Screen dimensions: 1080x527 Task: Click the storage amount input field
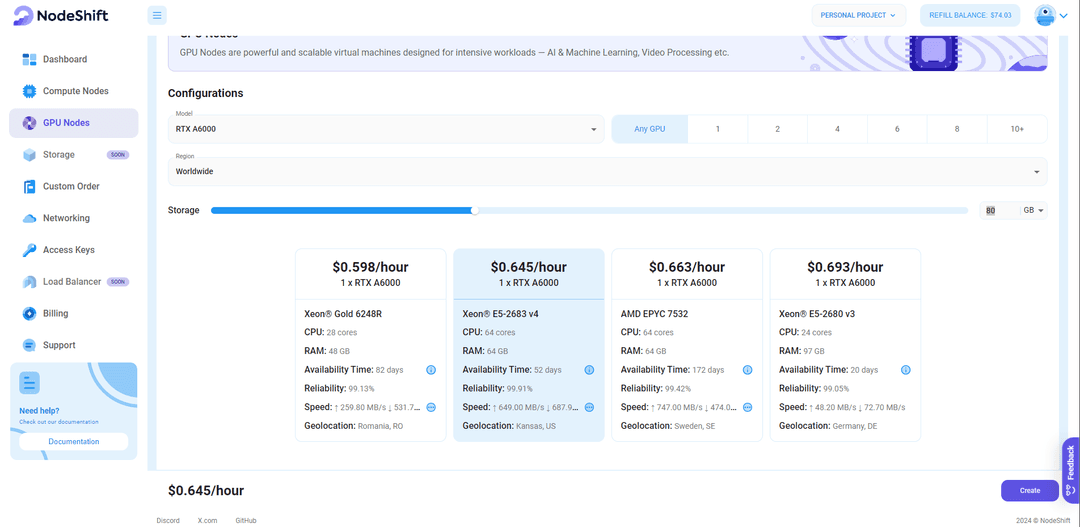pyautogui.click(x=1000, y=210)
